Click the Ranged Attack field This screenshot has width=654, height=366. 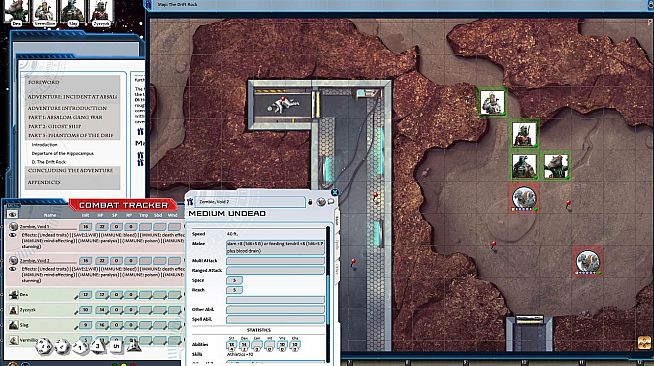click(275, 271)
